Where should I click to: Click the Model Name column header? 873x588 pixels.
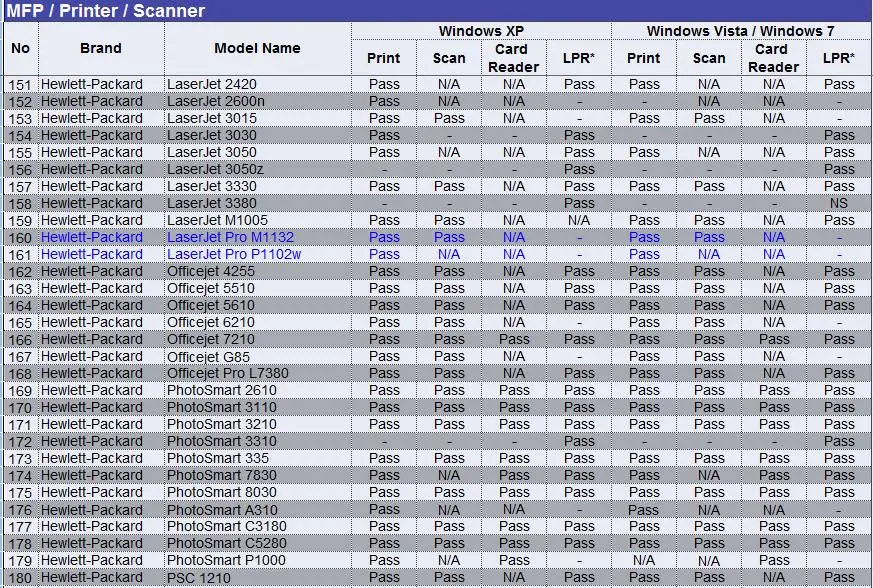click(x=257, y=48)
